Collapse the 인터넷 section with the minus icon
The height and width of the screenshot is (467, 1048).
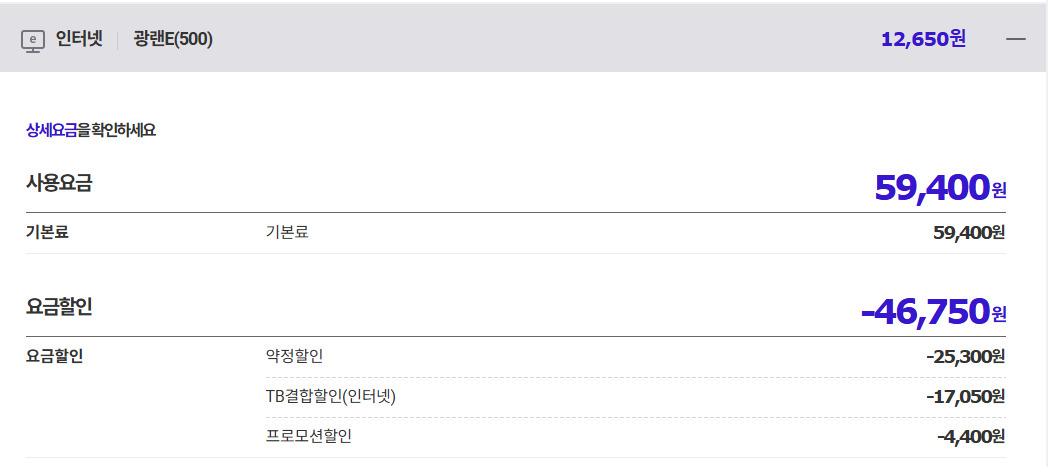point(1016,39)
